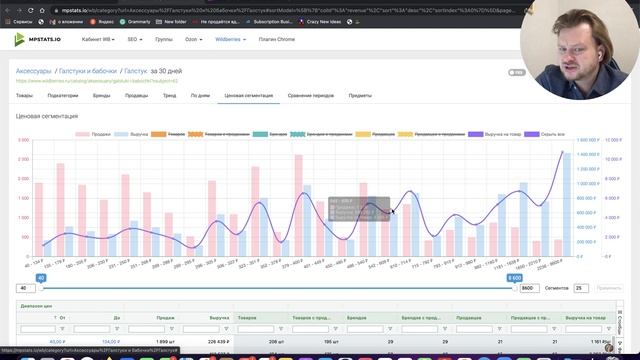Click the minimum price slider handle at 40
The image size is (640, 360).
(x=41, y=288)
